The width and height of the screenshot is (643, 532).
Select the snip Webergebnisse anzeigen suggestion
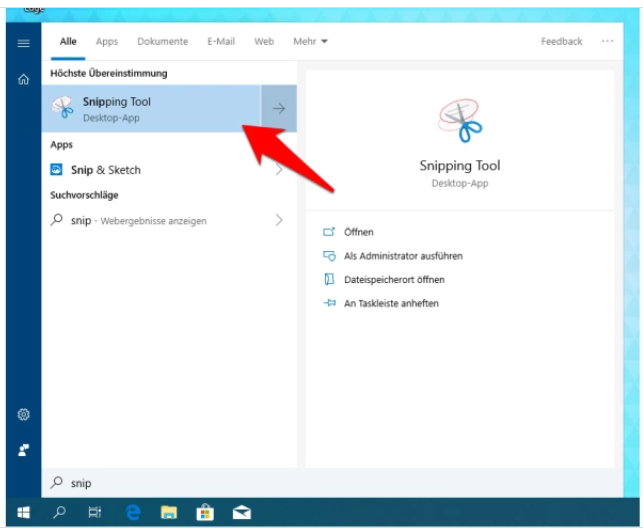pos(169,220)
